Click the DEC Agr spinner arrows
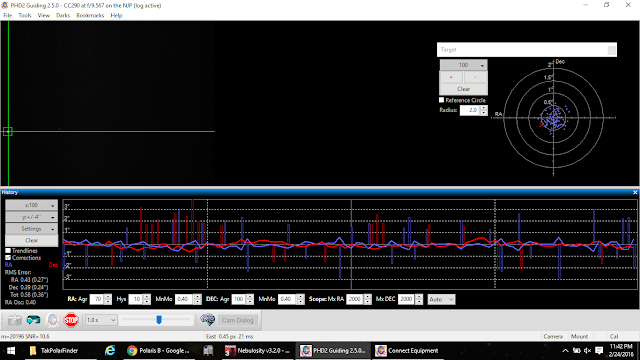Viewport: 640px width, 360px height. point(250,299)
